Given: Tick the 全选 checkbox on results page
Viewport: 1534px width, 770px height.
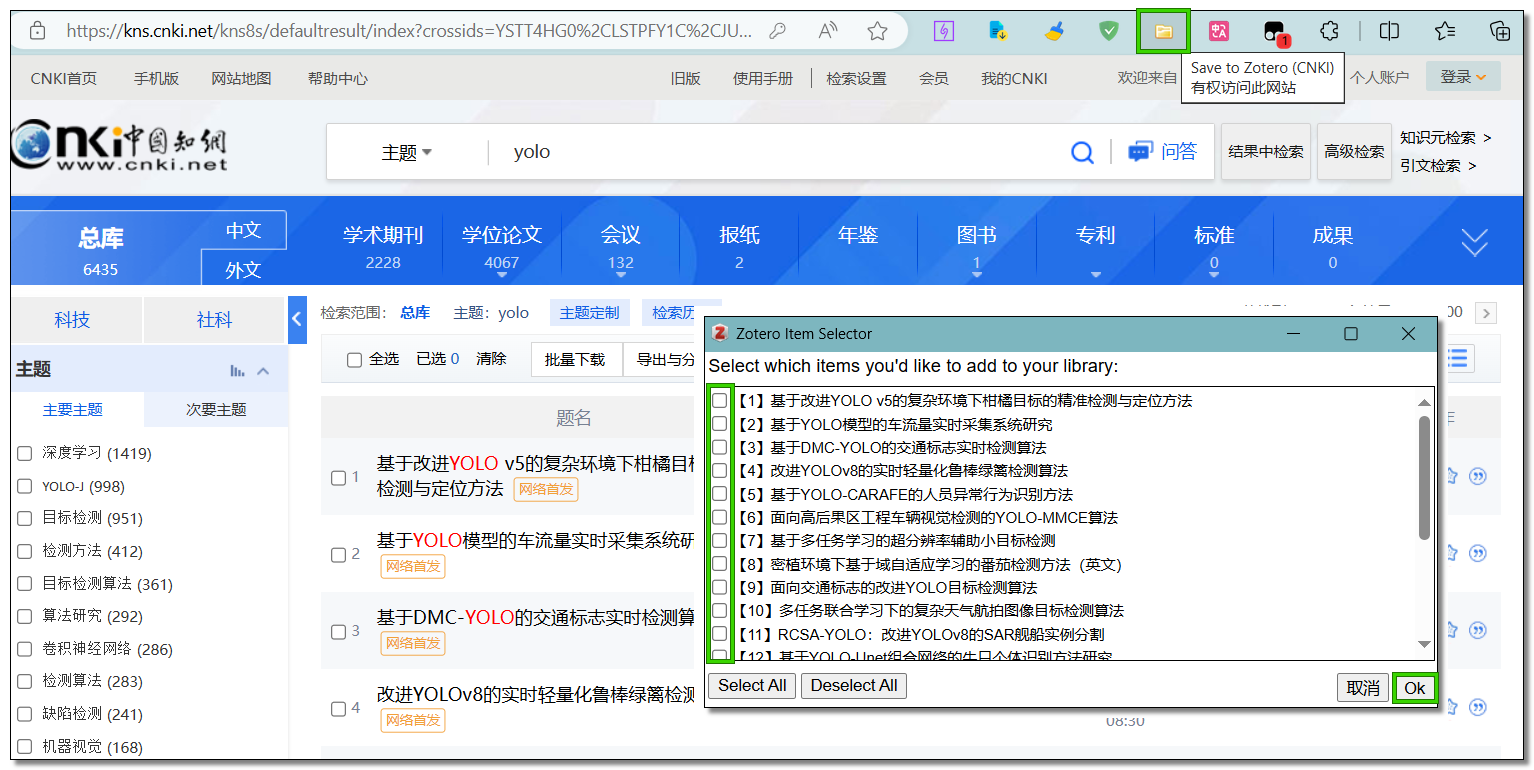Looking at the screenshot, I should pyautogui.click(x=354, y=360).
